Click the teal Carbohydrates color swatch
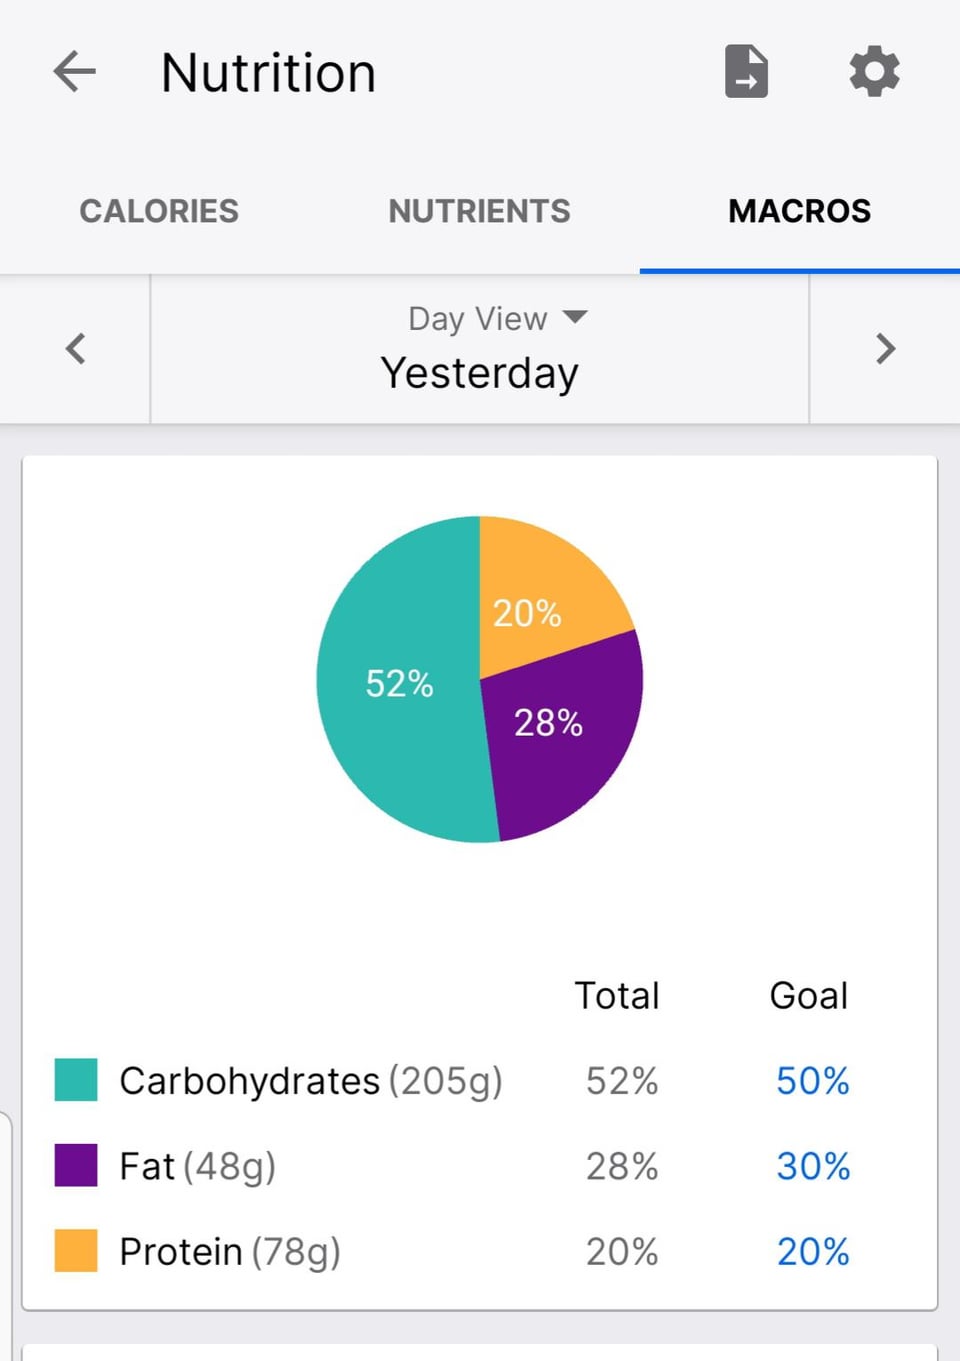960x1361 pixels. click(76, 1080)
